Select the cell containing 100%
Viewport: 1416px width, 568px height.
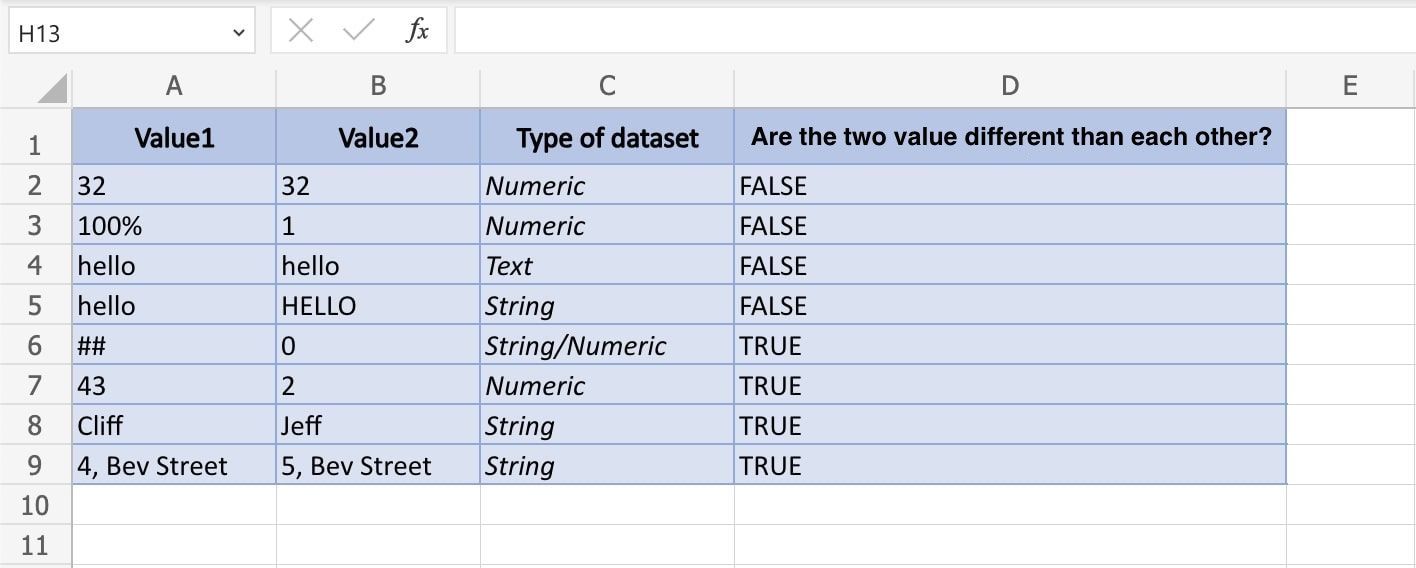(x=174, y=226)
